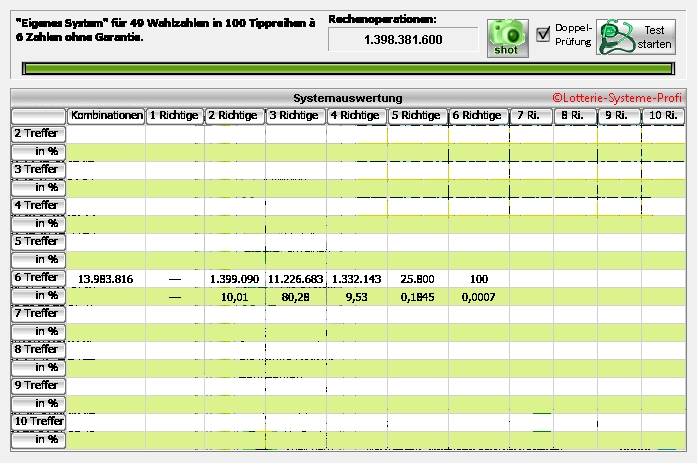Click the 3 Richtige column header
697x463 pixels.
(295, 116)
